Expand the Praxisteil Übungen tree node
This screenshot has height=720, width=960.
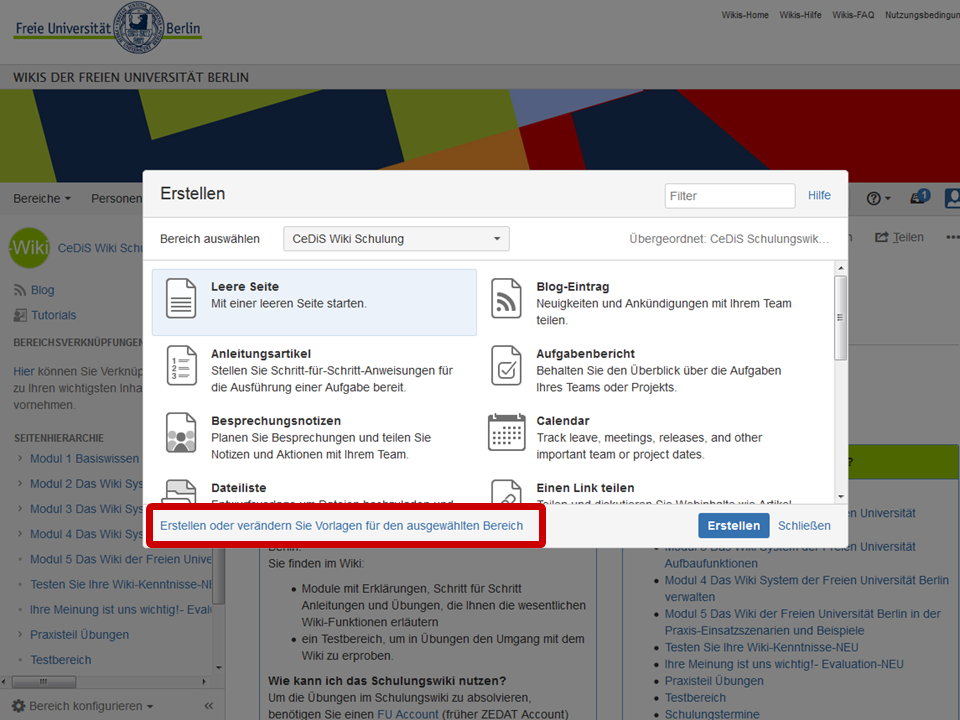(x=20, y=634)
